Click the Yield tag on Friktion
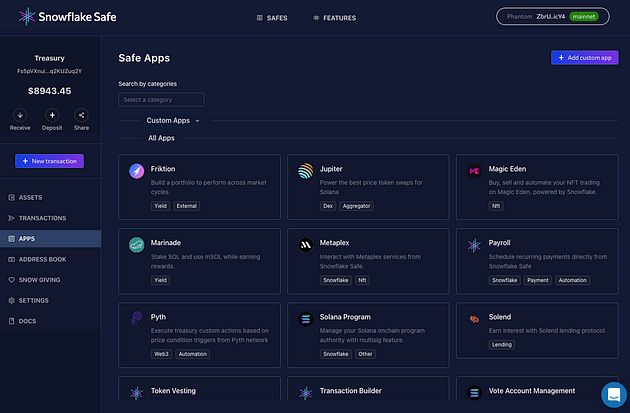Viewport: 630px width, 413px height. click(x=160, y=206)
